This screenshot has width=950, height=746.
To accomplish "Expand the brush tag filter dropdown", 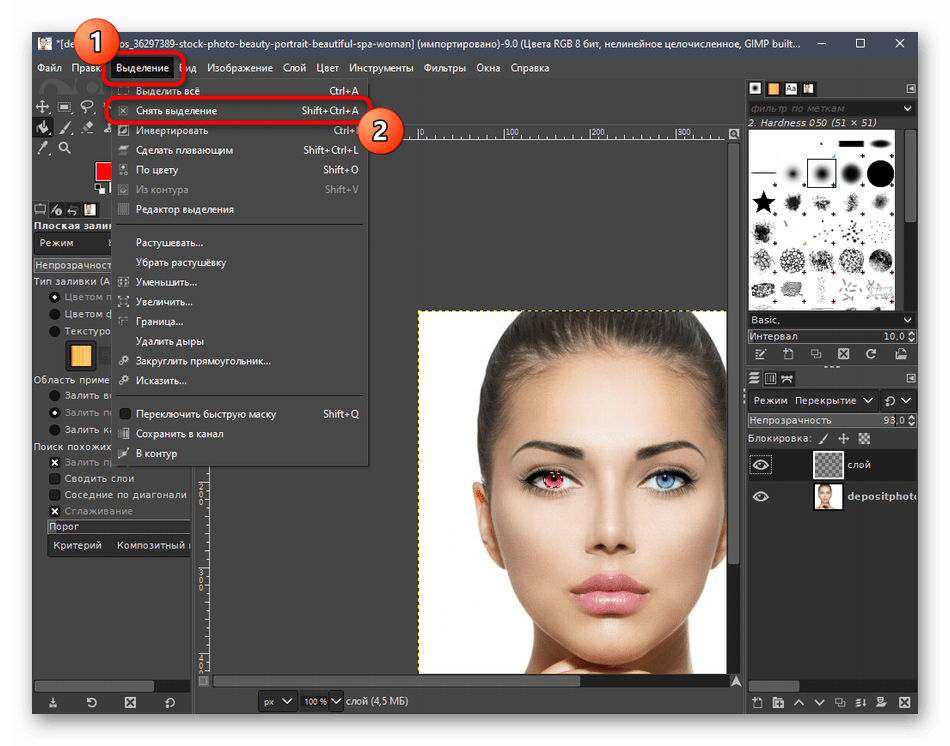I will (908, 108).
